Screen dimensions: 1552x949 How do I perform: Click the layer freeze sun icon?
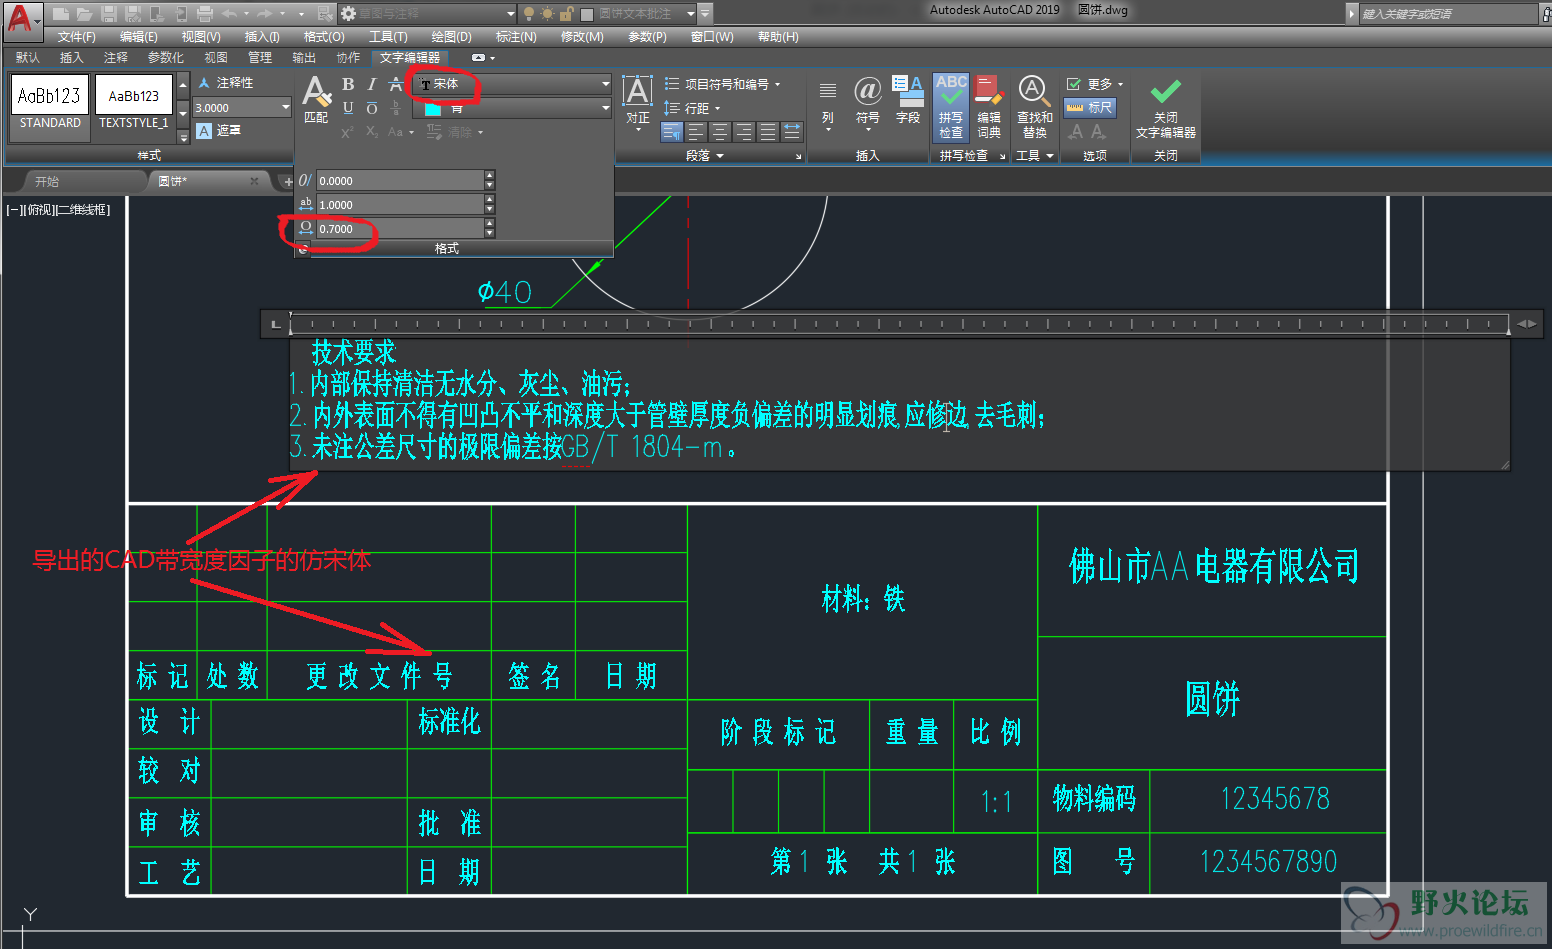point(548,14)
